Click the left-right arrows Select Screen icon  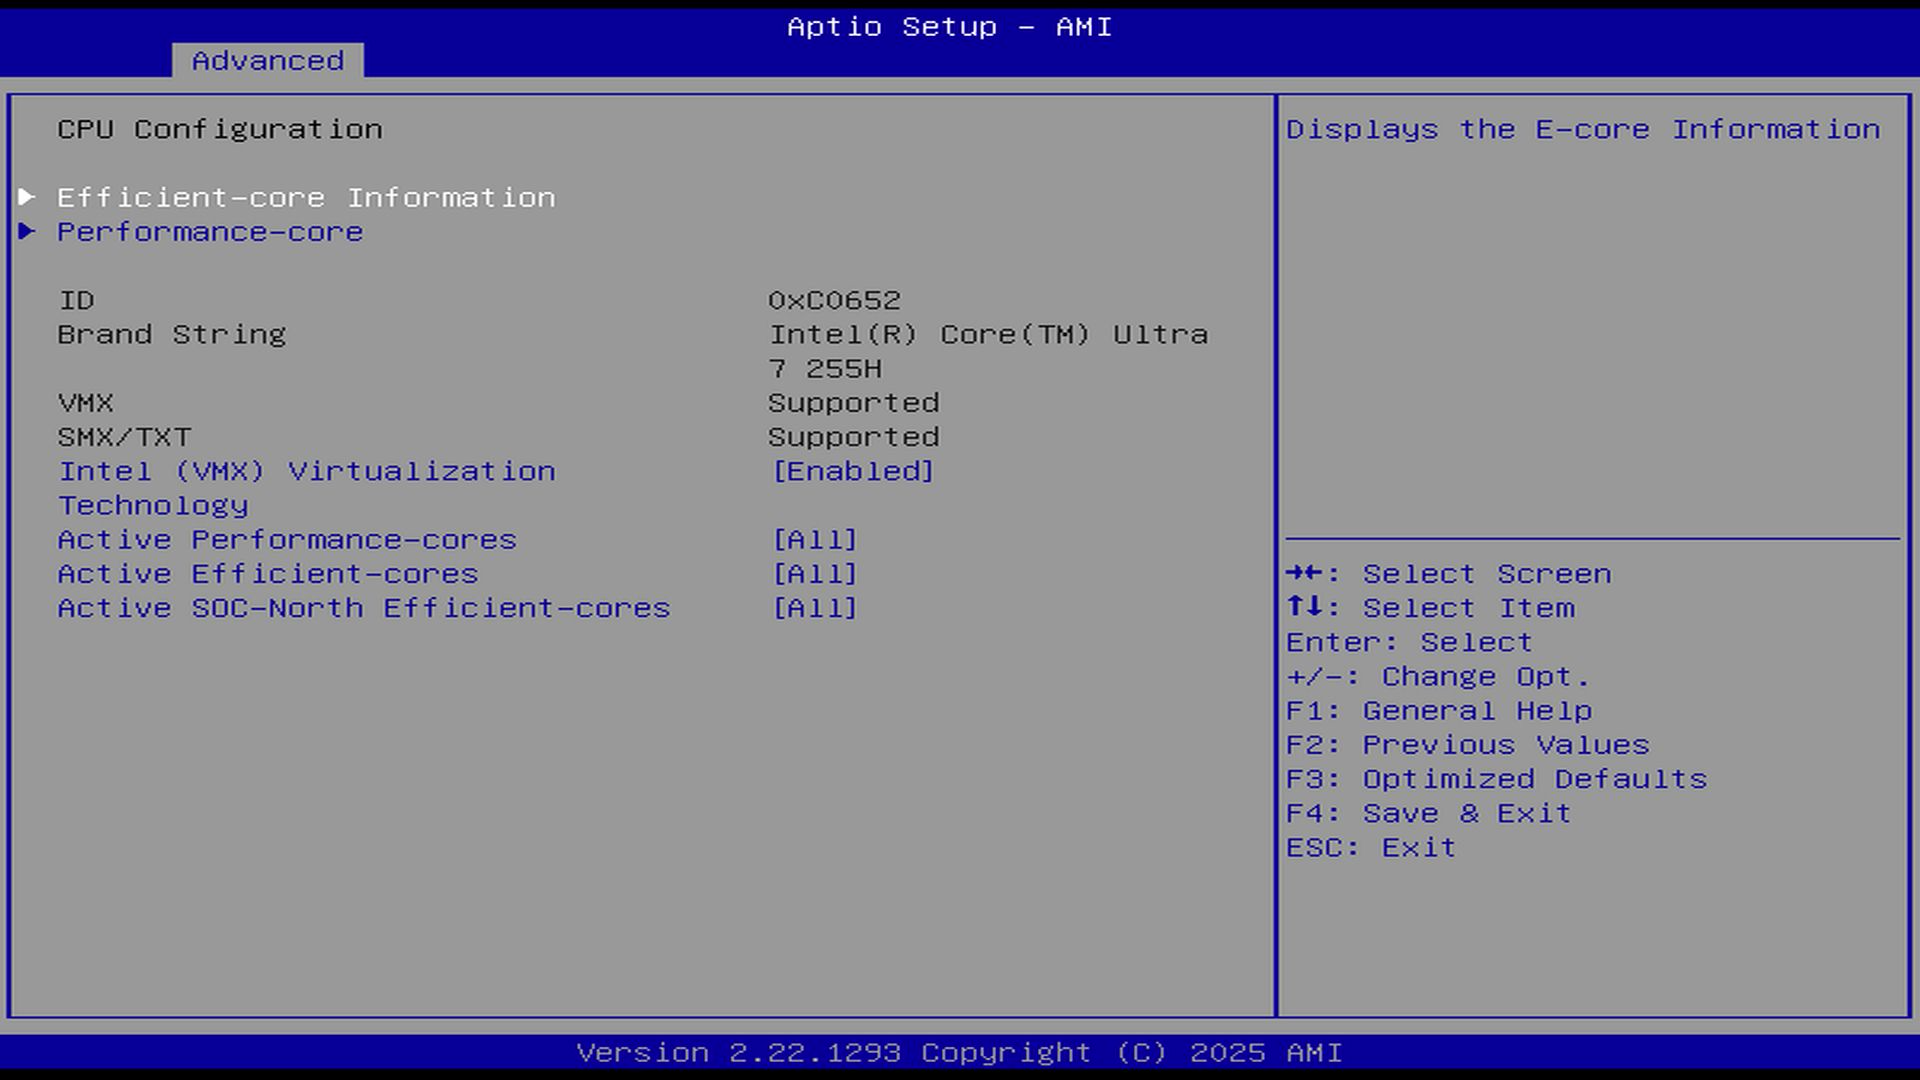point(1306,573)
